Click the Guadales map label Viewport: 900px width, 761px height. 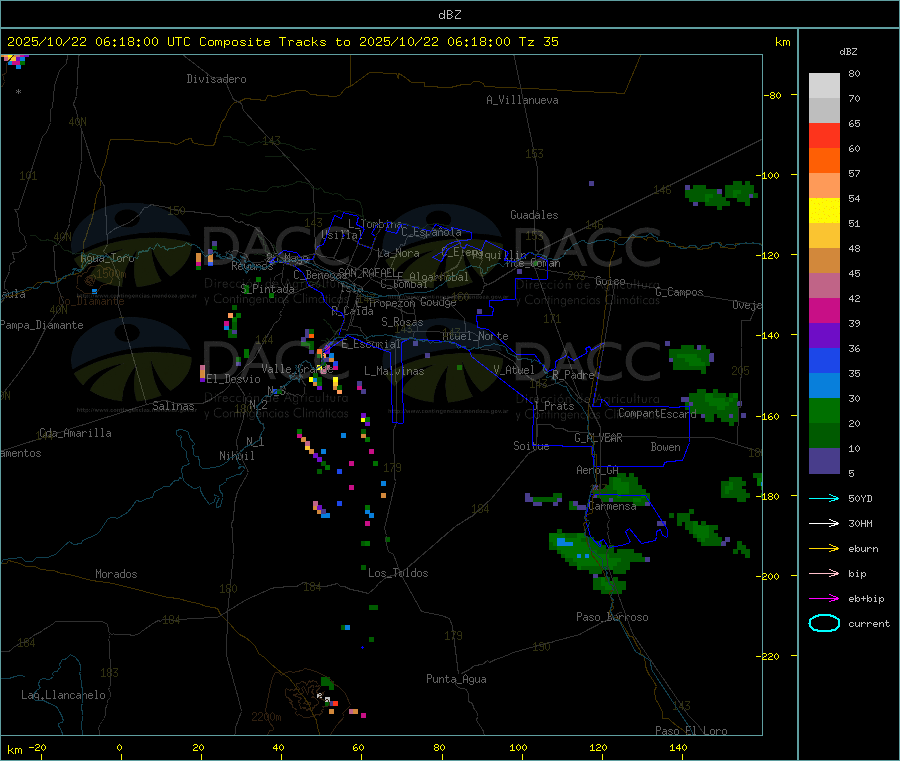click(534, 215)
